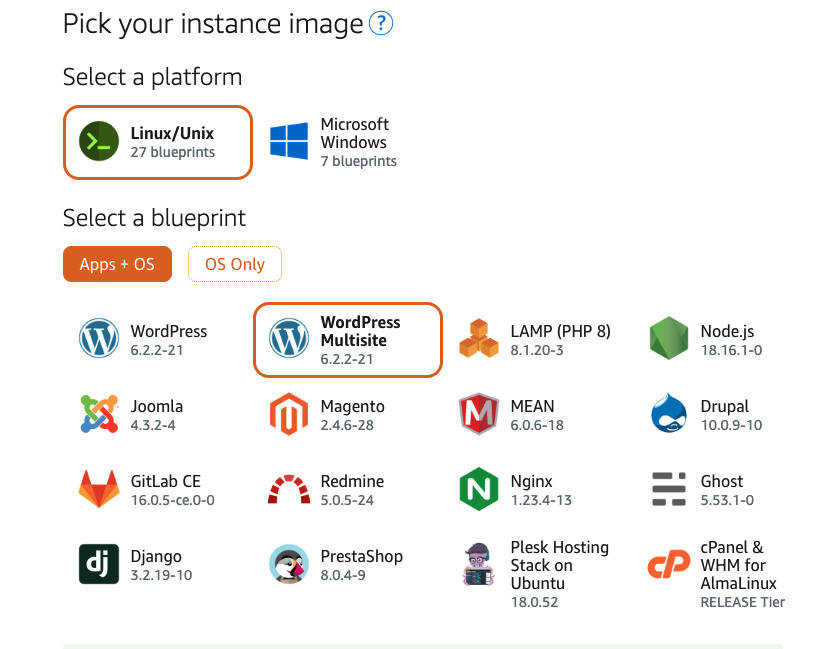Click the WordPress Multisite logo icon

click(289, 338)
